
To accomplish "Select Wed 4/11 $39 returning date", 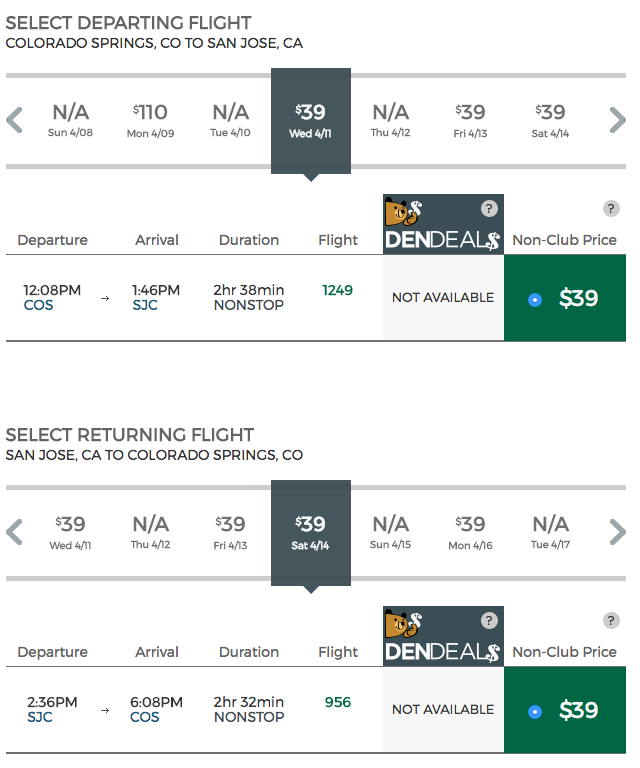I will pyautogui.click(x=70, y=532).
